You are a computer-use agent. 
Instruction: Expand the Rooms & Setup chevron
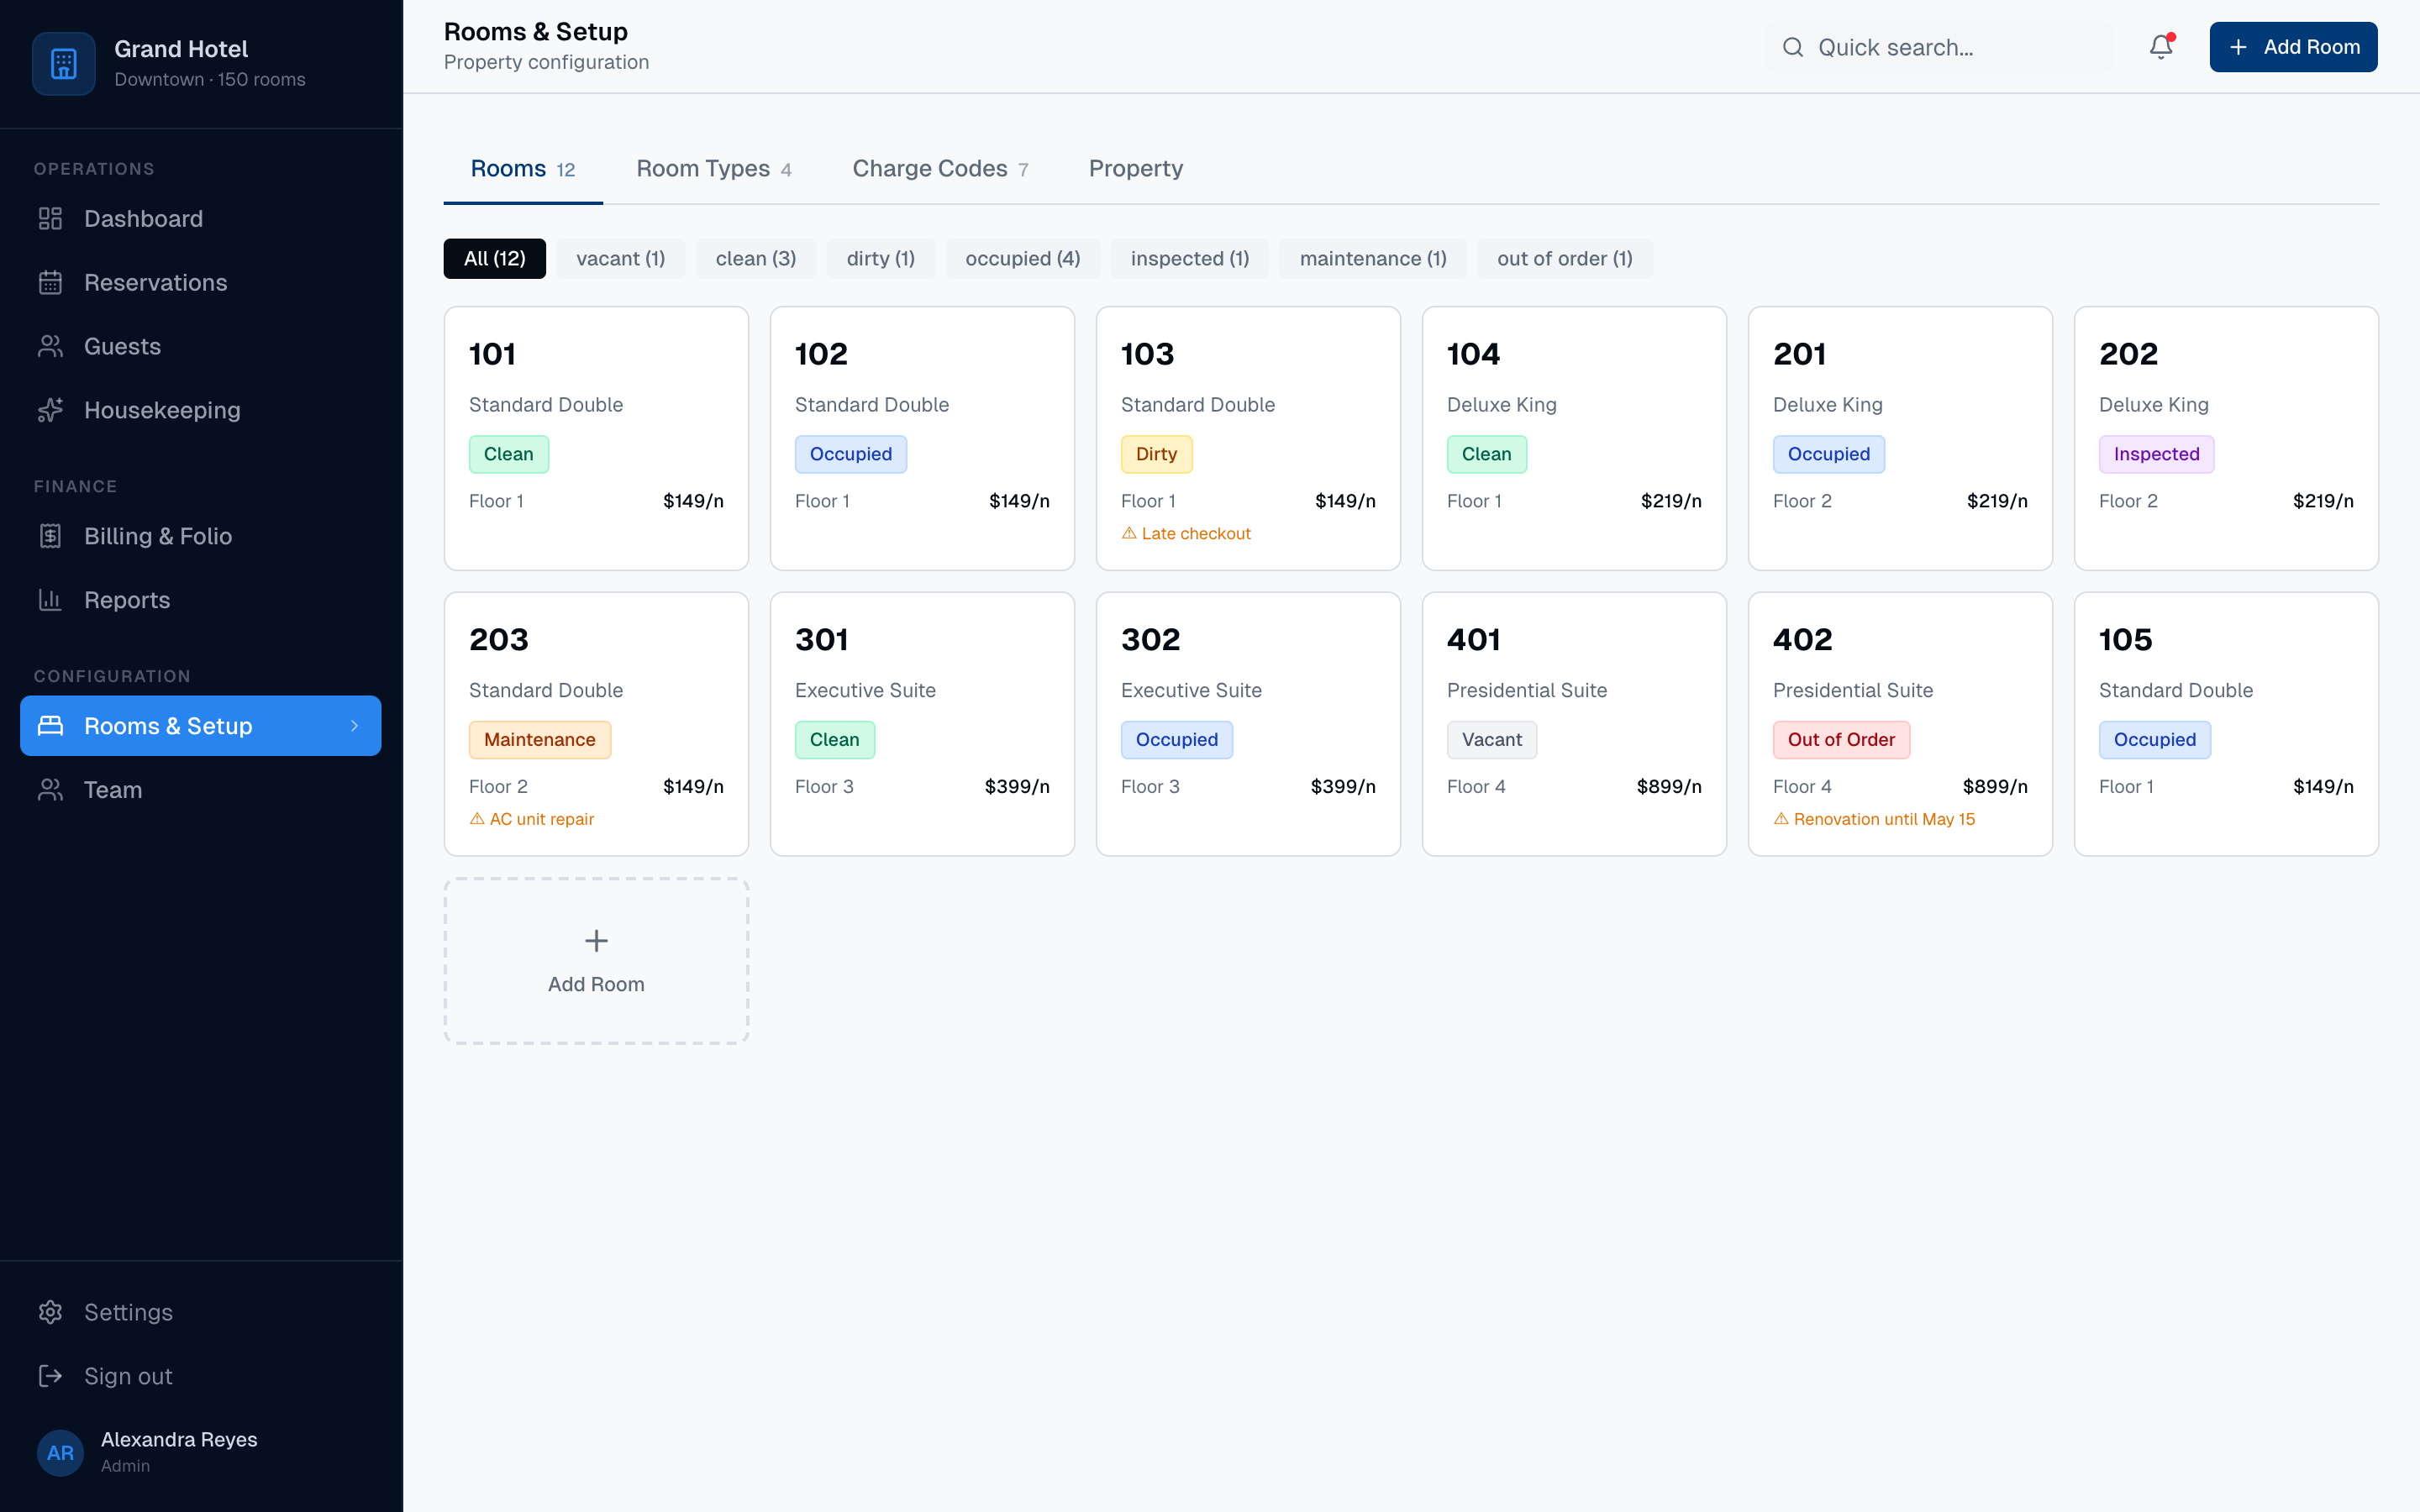354,725
